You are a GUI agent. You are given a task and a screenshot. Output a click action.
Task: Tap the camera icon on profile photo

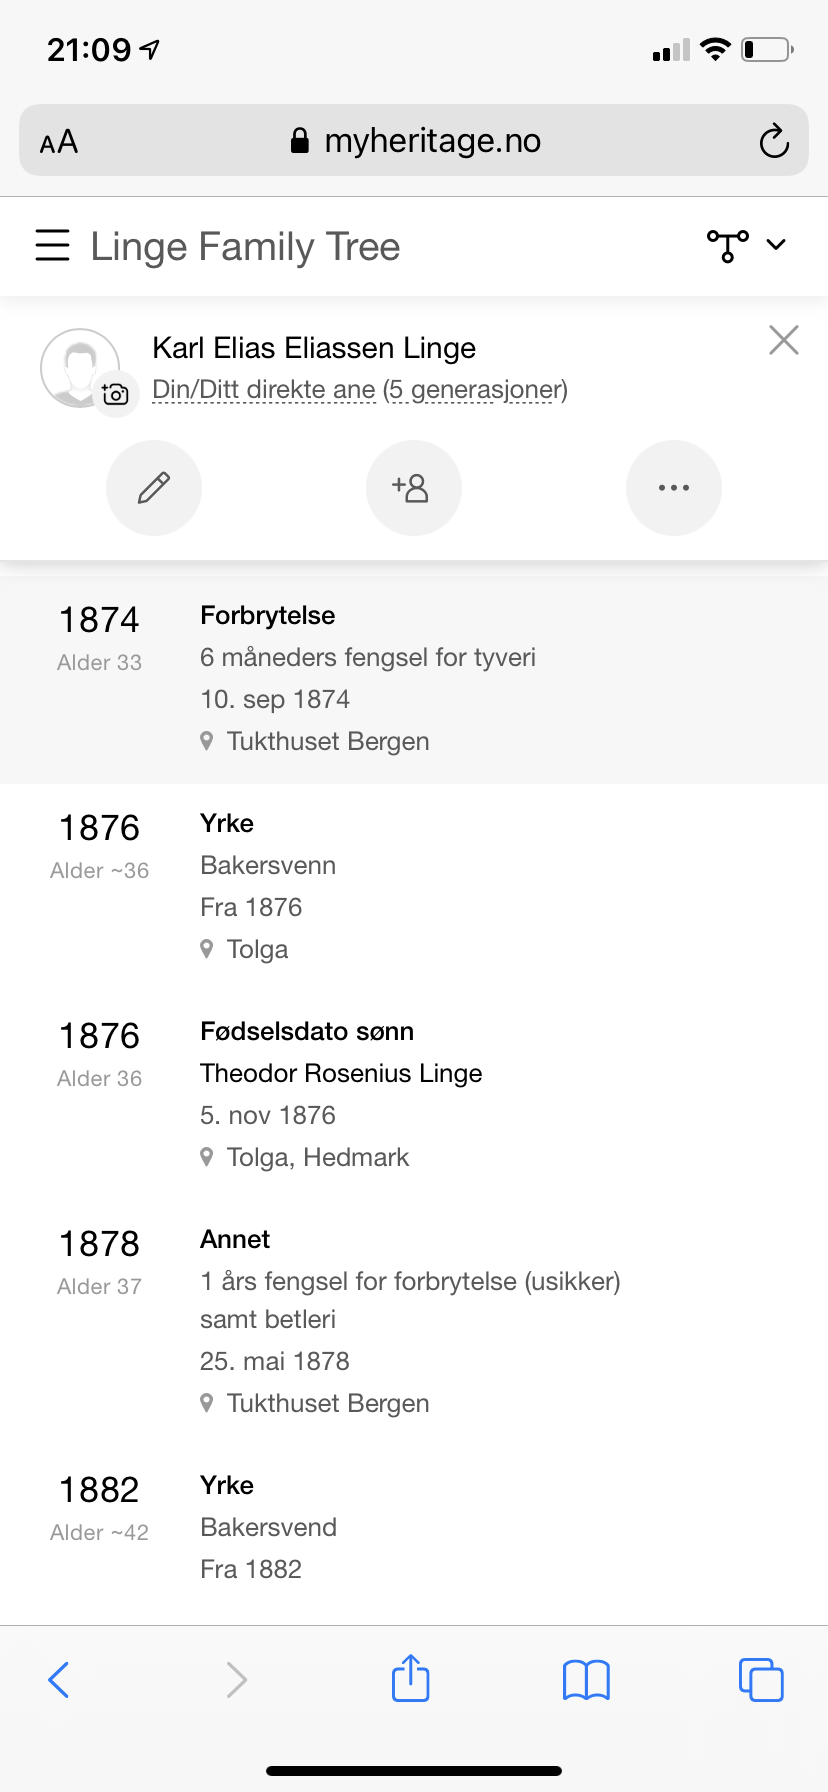(x=116, y=394)
